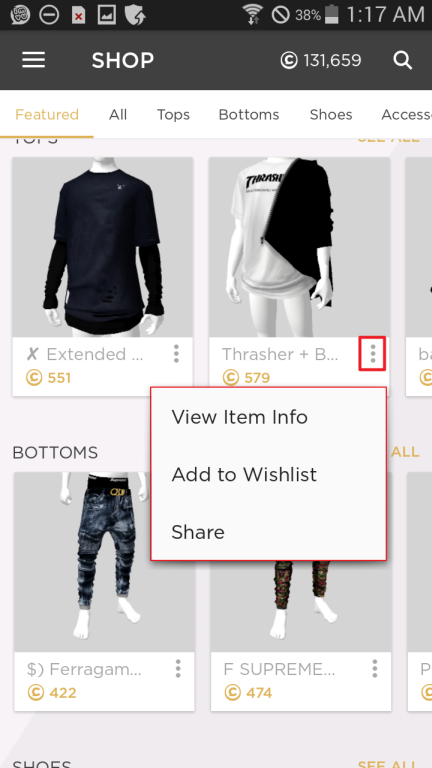
Task: Open the hamburger navigation menu
Action: pyautogui.click(x=33, y=60)
